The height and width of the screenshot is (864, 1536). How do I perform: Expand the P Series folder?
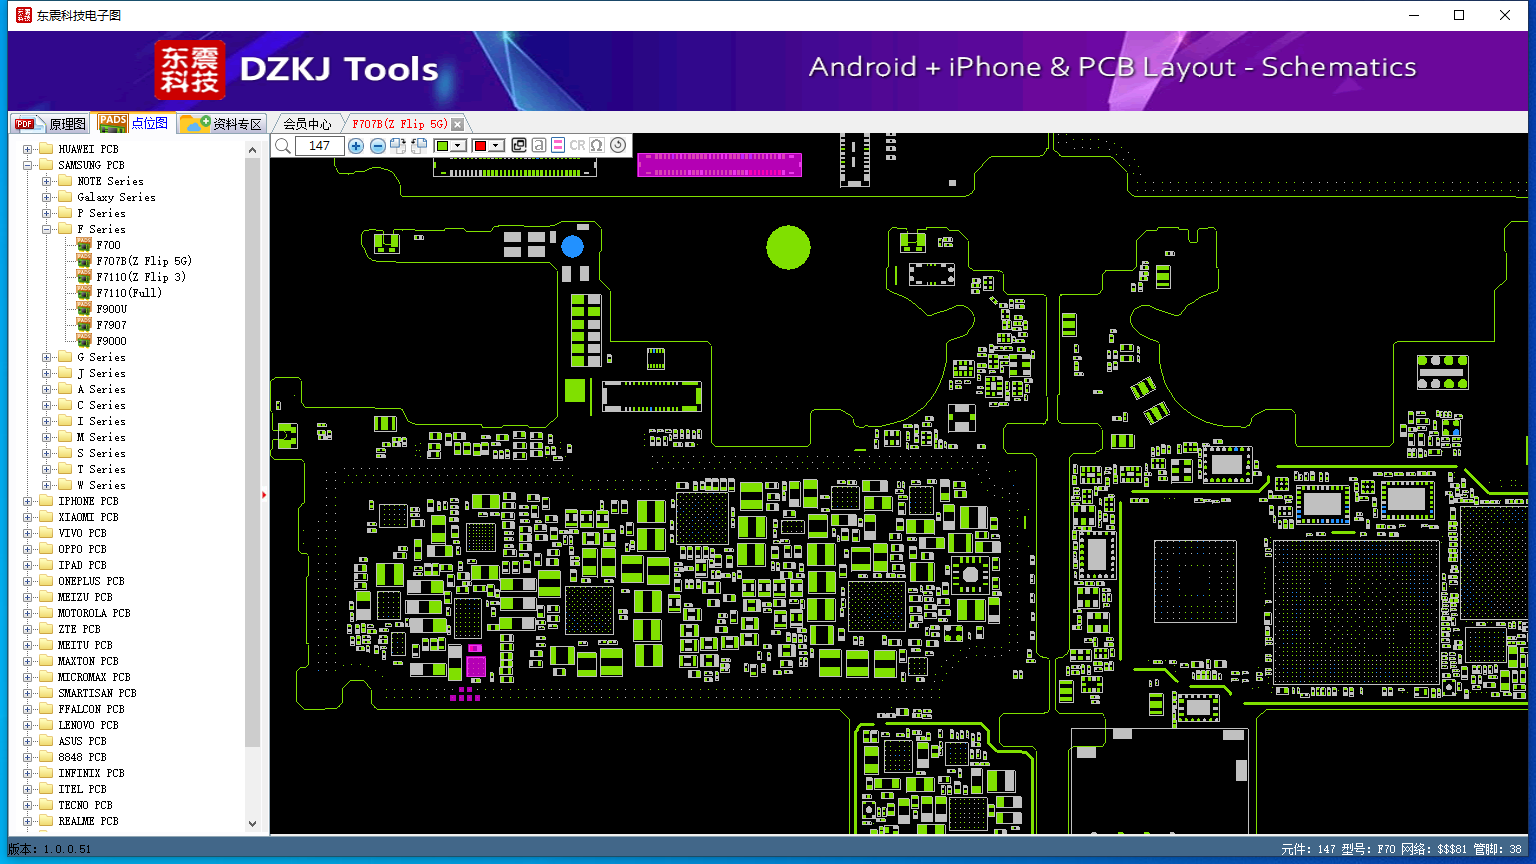(47, 214)
